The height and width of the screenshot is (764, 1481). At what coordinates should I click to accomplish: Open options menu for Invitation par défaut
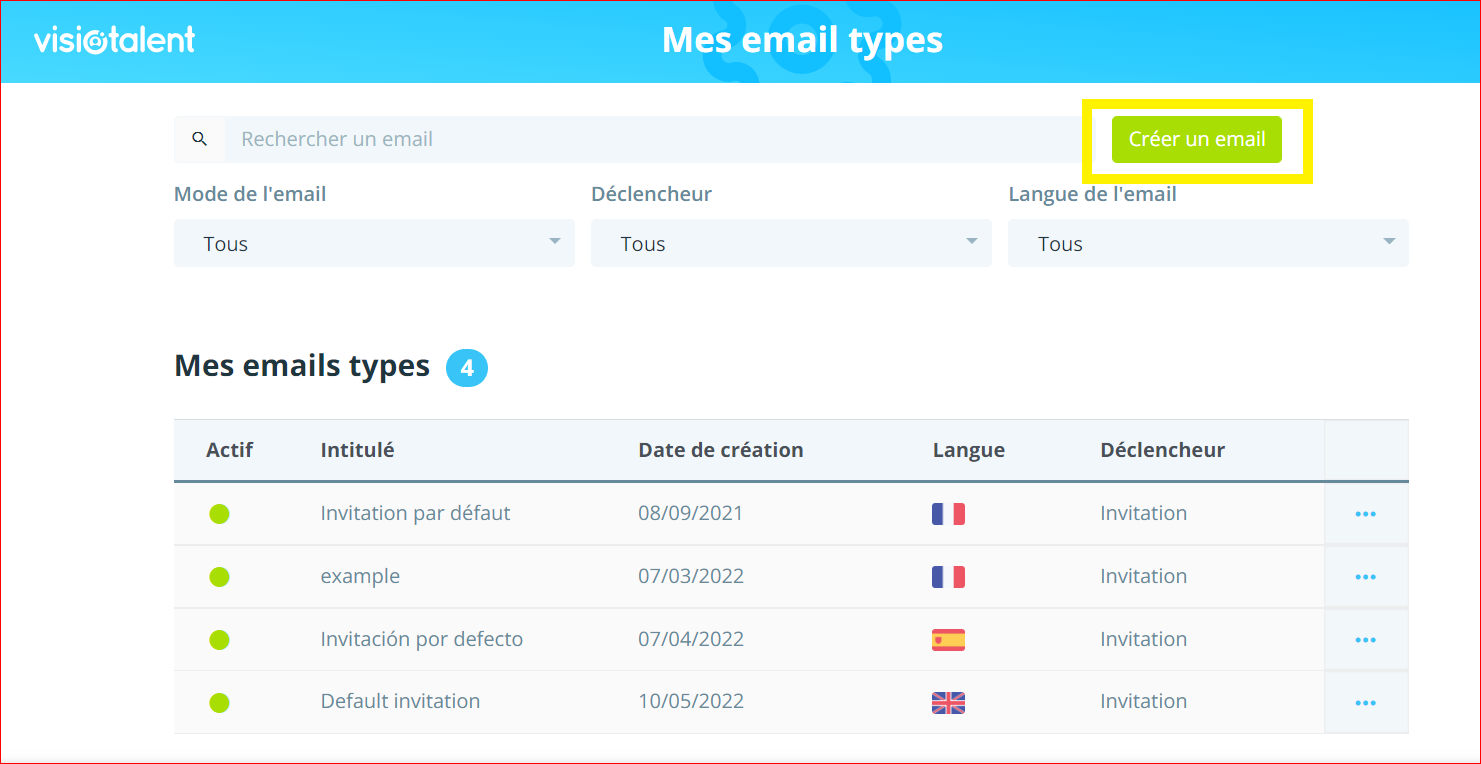click(x=1365, y=514)
